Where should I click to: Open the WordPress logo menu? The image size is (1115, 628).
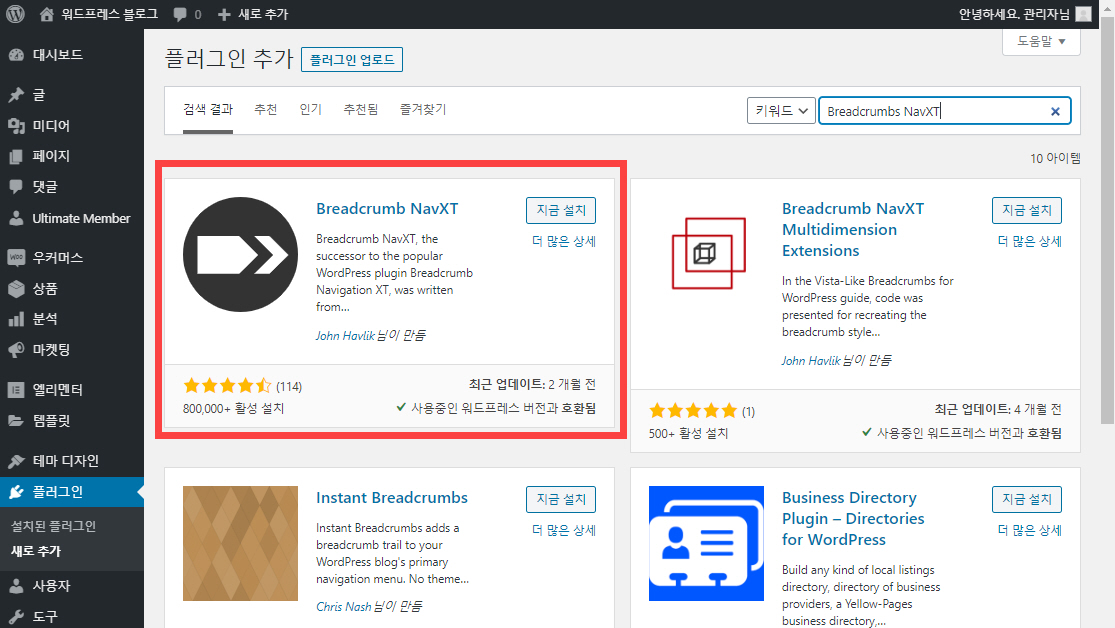[x=15, y=14]
